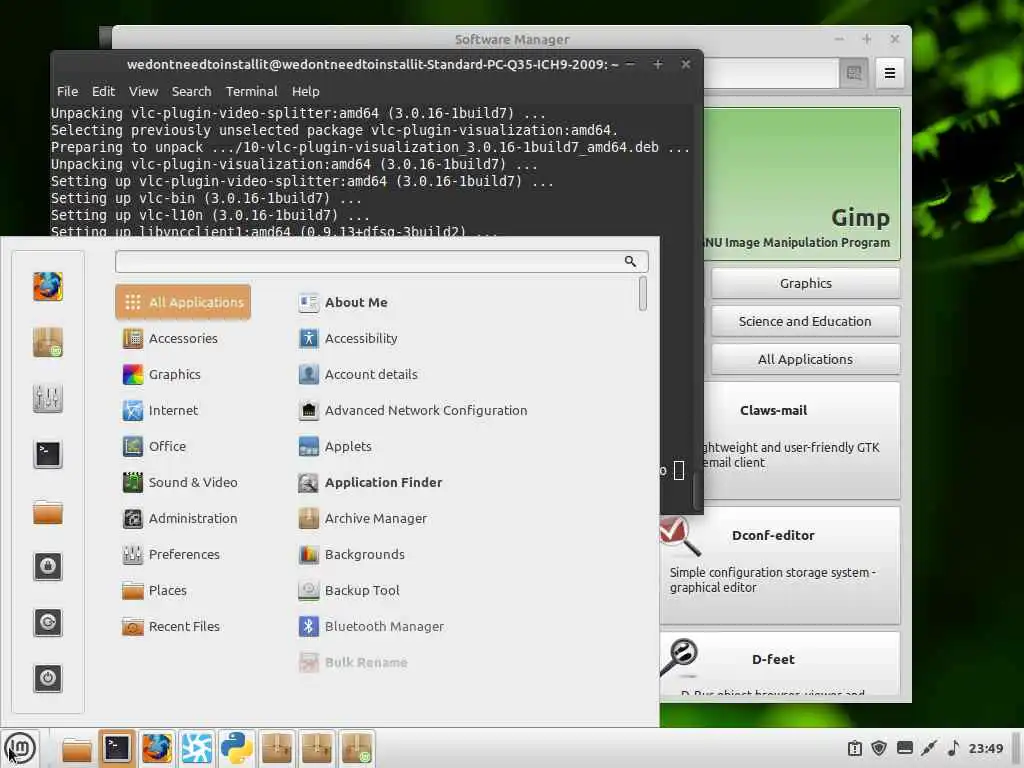The width and height of the screenshot is (1024, 768).
Task: Click the search magnifier in menu search box
Action: tap(630, 261)
